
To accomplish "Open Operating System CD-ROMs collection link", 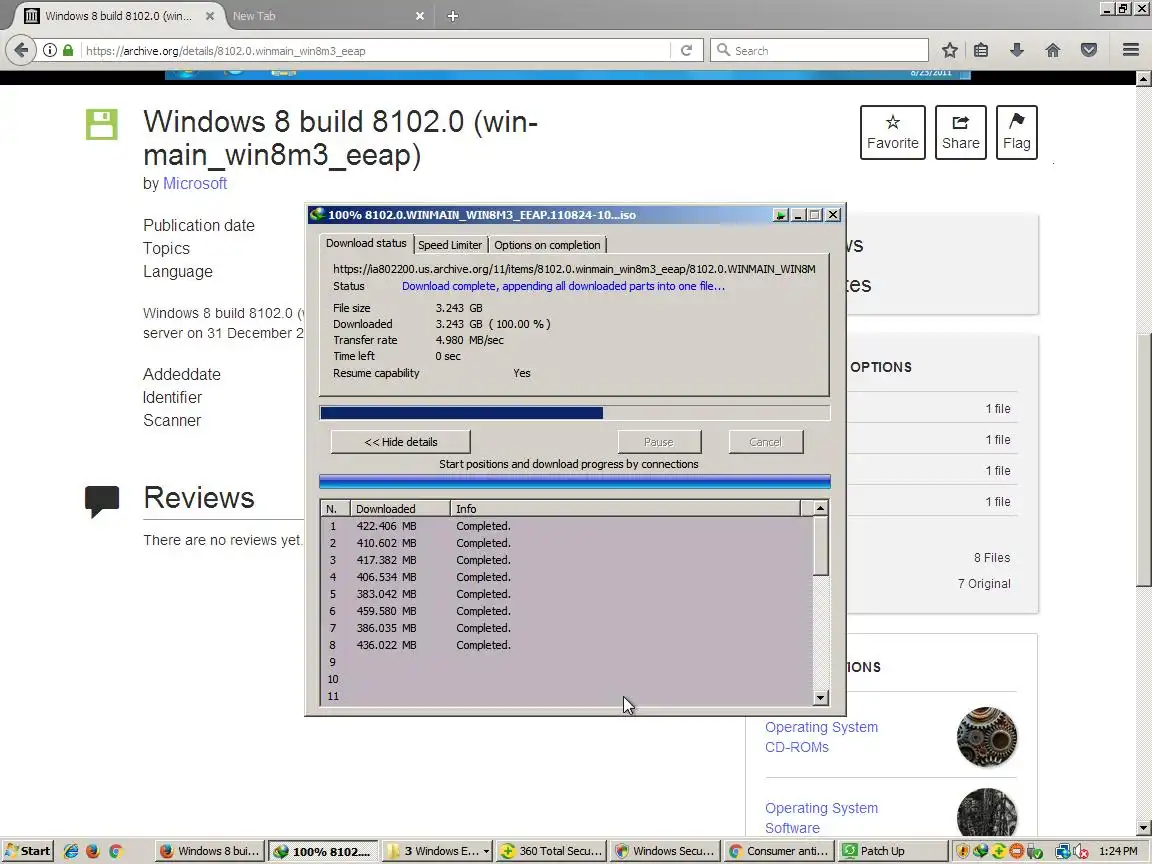I will [x=821, y=737].
